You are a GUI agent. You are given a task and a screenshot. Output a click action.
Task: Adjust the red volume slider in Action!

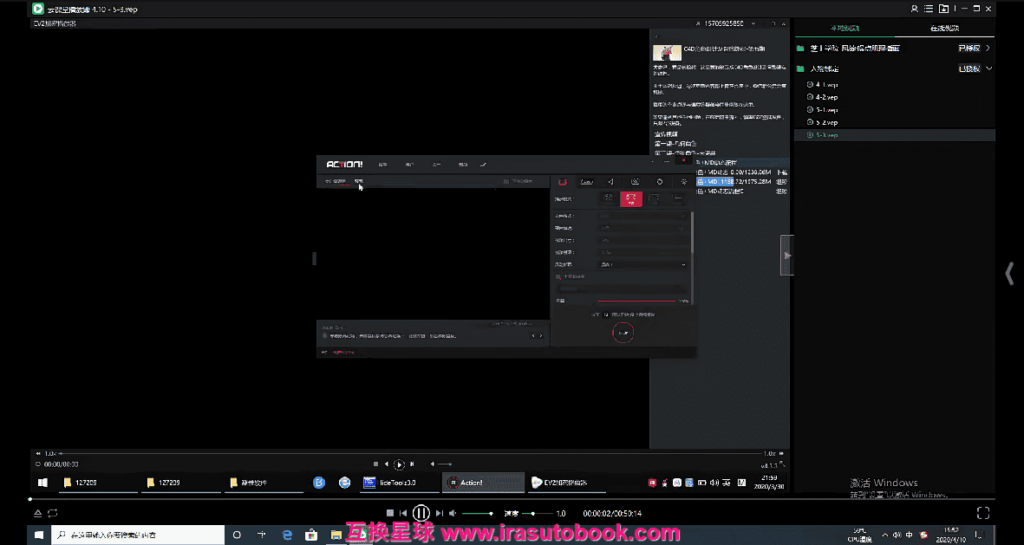click(637, 301)
